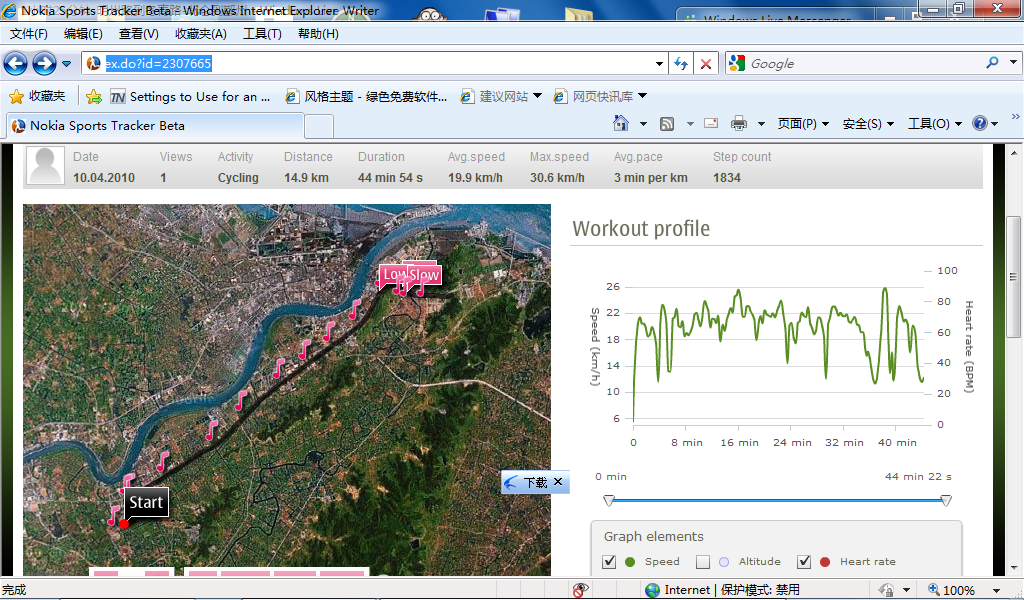Click the page scrollbar up arrow
This screenshot has height=600, width=1024.
(1014, 153)
